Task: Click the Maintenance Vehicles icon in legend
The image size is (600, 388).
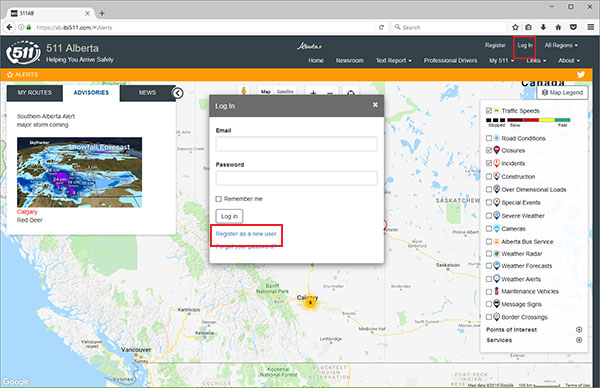Action: tap(496, 291)
